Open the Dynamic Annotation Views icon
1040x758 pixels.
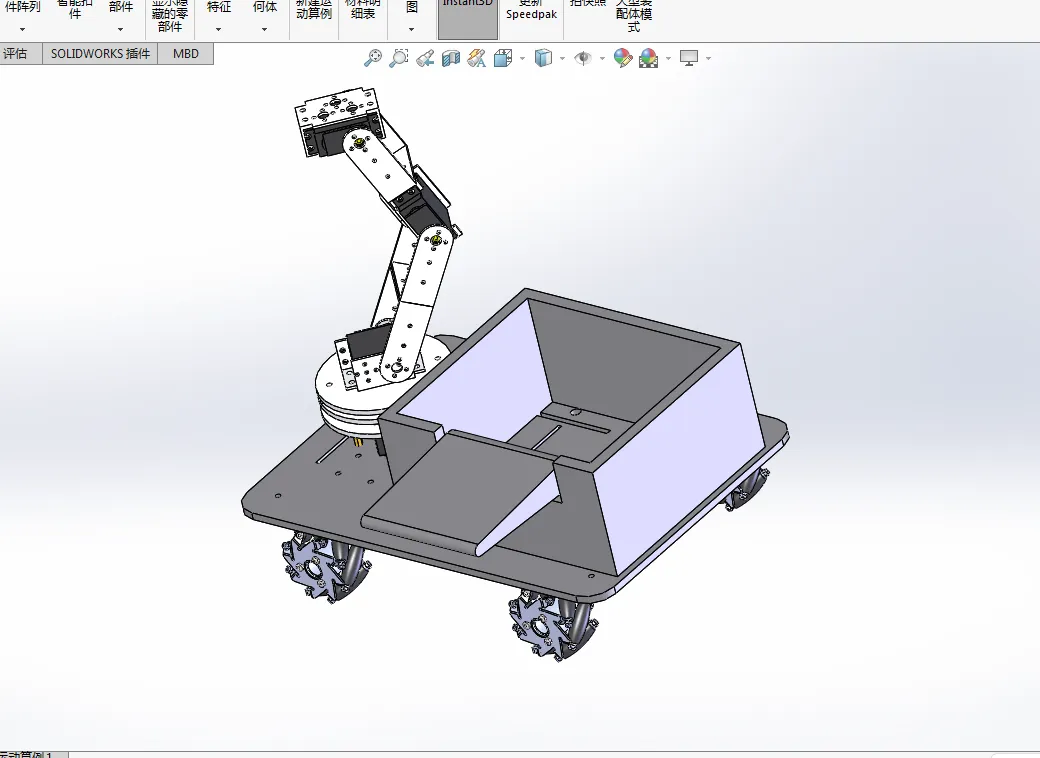coord(477,58)
